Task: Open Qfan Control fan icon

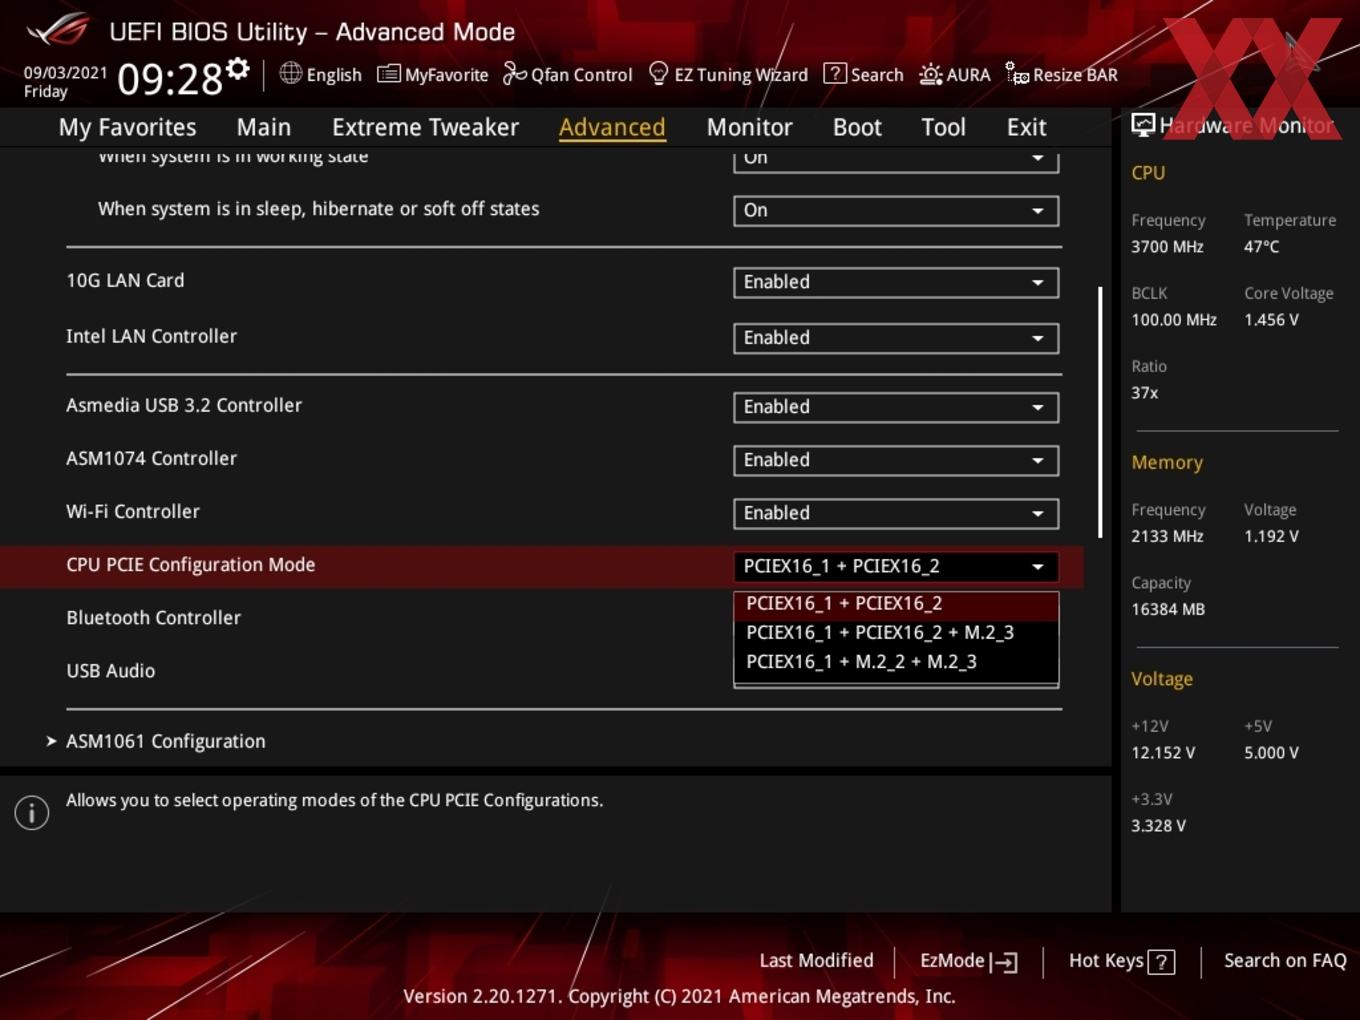Action: tap(514, 73)
